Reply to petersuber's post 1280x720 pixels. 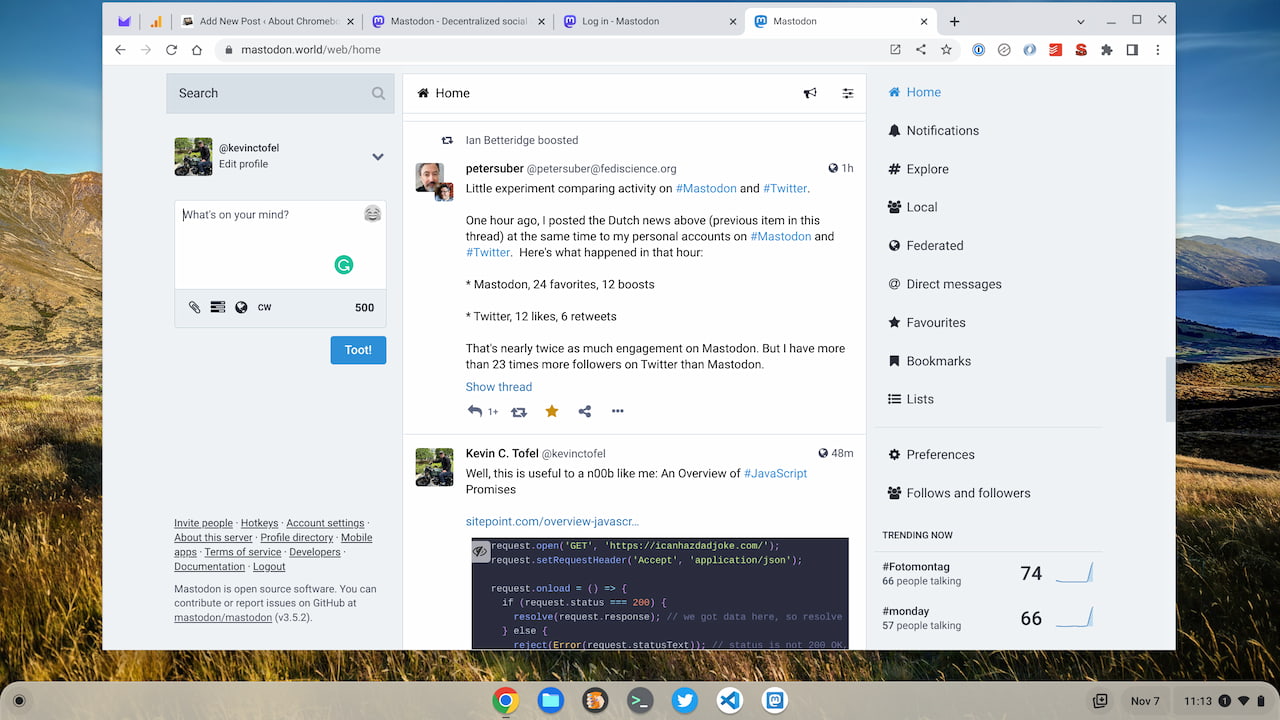coord(475,411)
